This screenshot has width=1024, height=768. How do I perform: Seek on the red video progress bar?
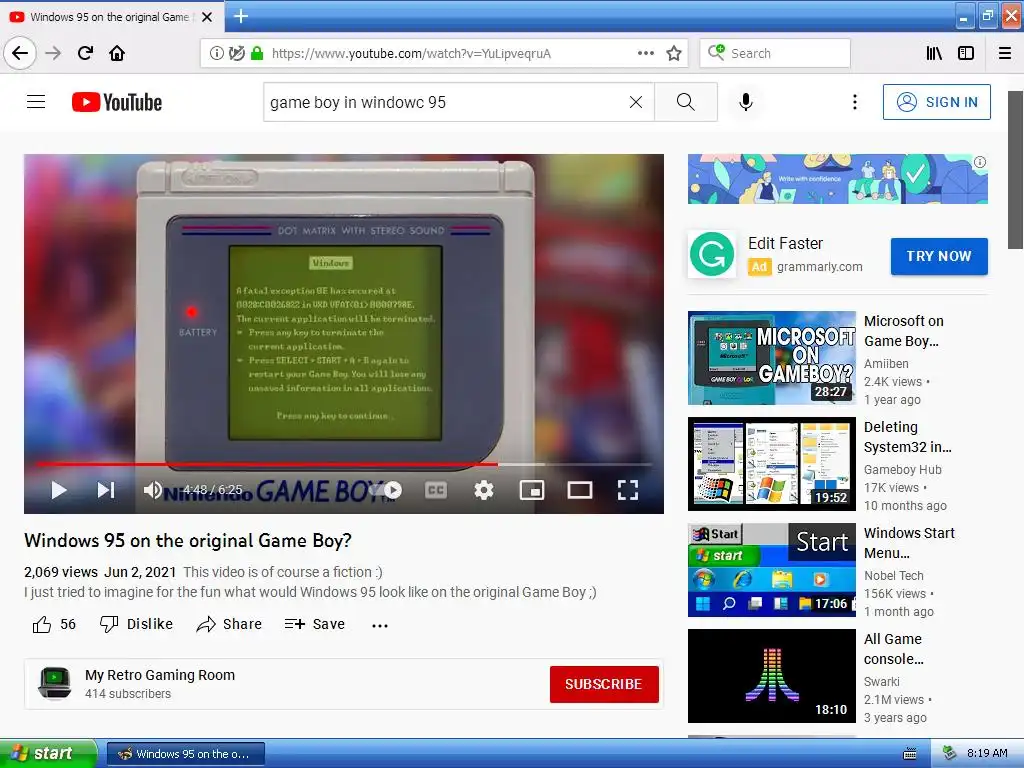pos(344,464)
